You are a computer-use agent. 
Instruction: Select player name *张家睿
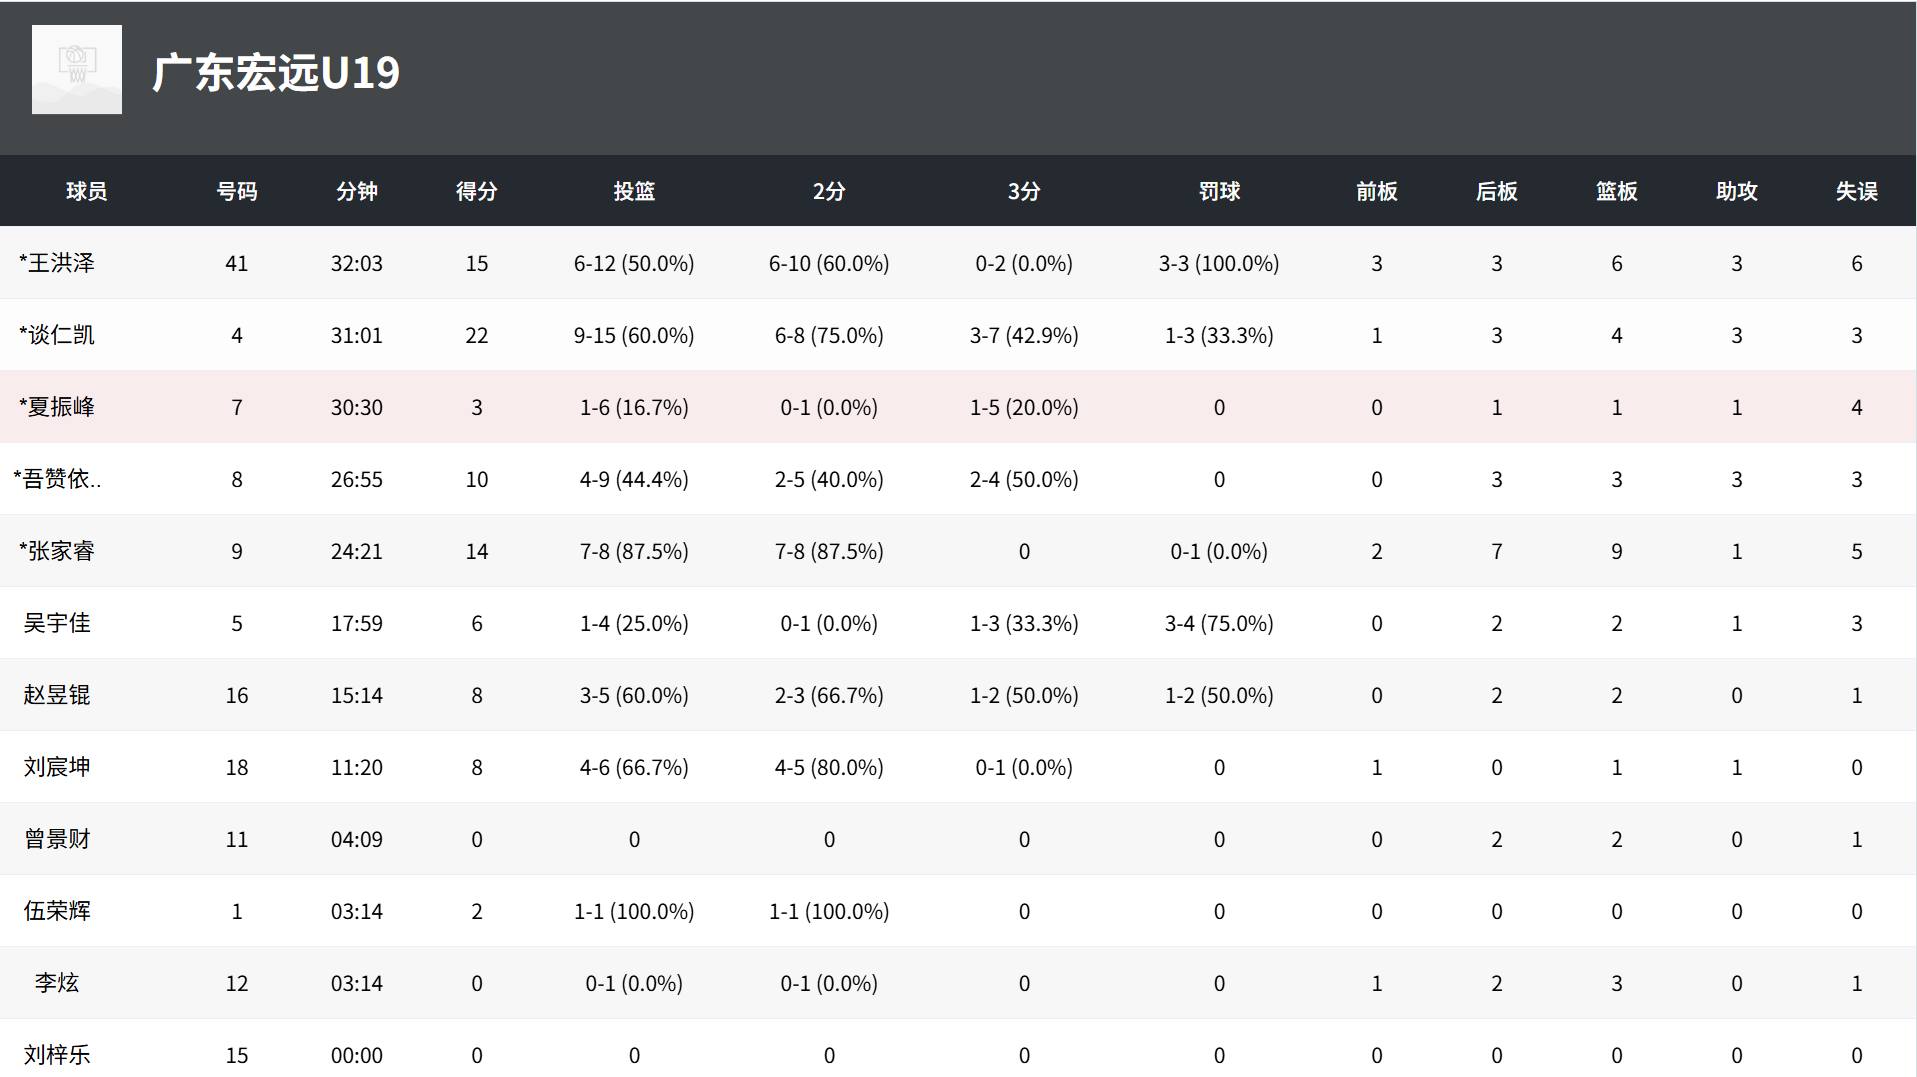57,551
